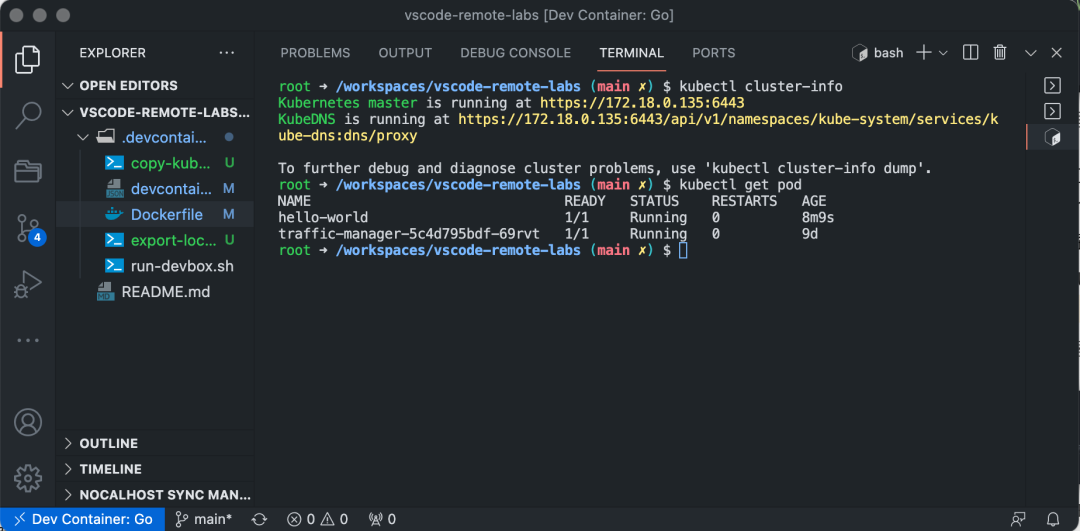Image resolution: width=1080 pixels, height=531 pixels.
Task: Collapse the .devcontainer folder
Action: 155,137
